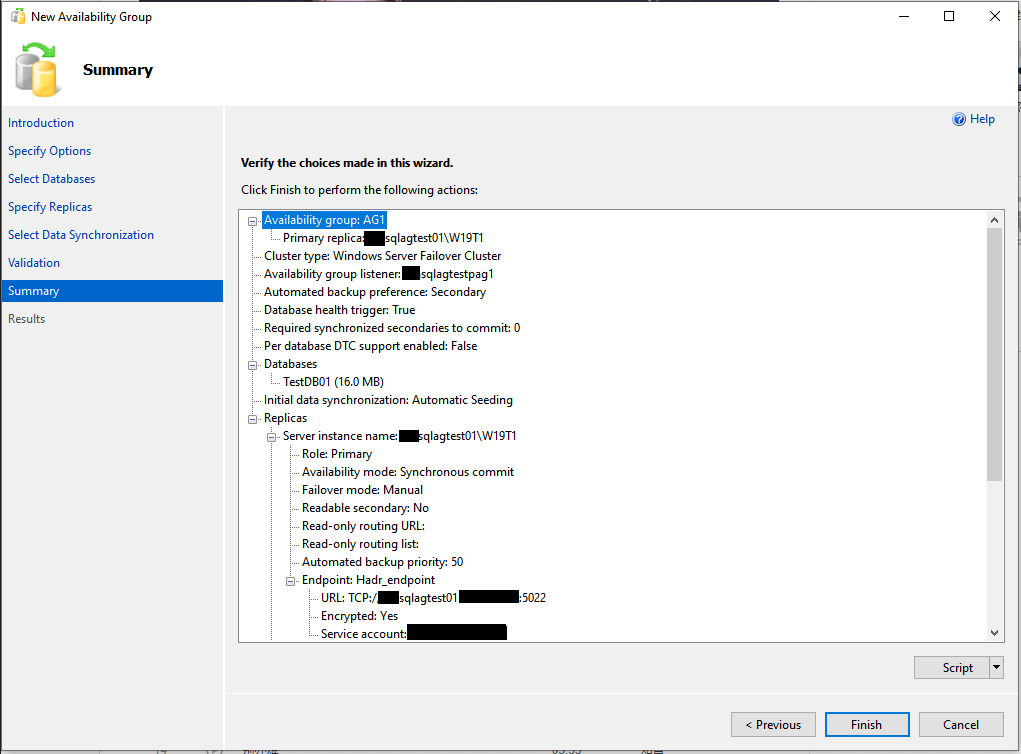The height and width of the screenshot is (754, 1021).
Task: Select Endpoint: Hadr_endpoint label
Action: point(368,579)
